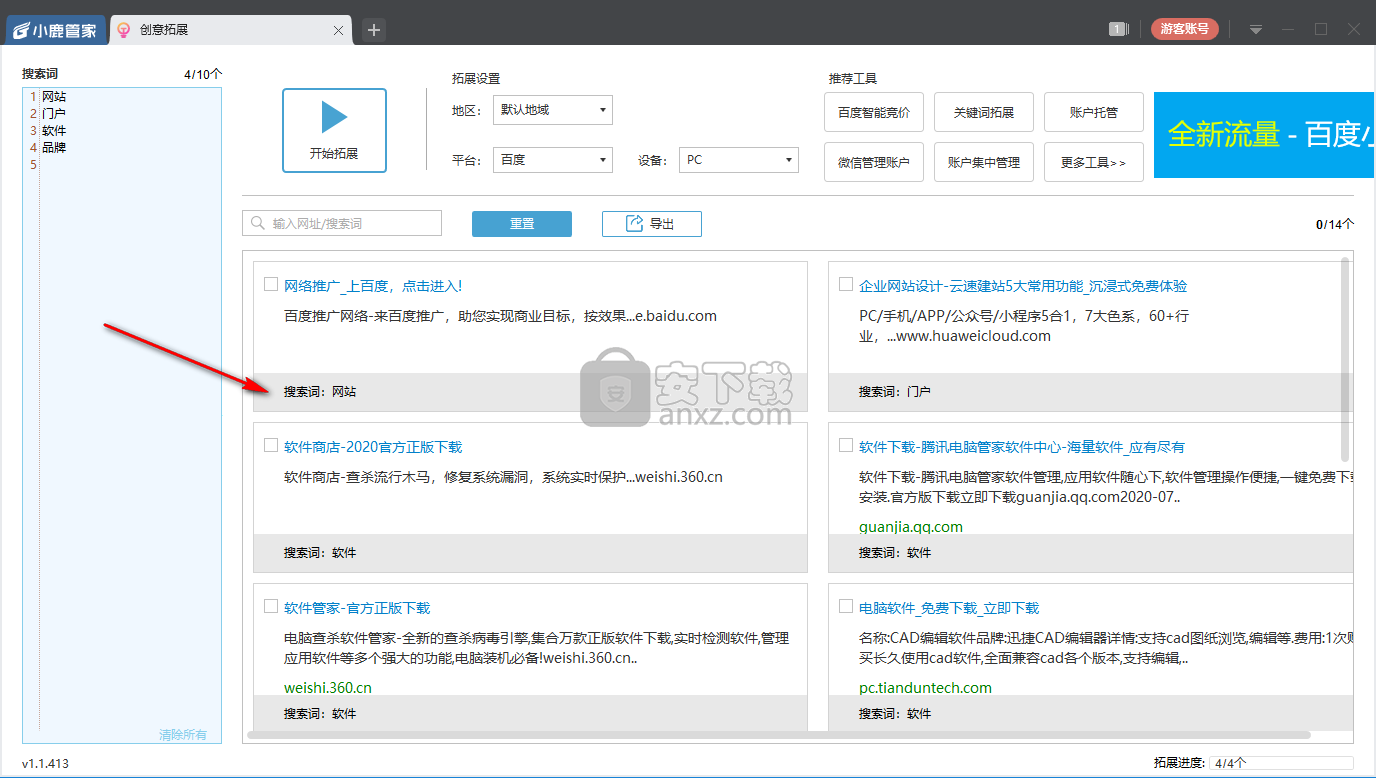Viewport: 1376px width, 778px height.
Task: Check the 软件下载-腾讯电脑管家 result checkbox
Action: (846, 445)
